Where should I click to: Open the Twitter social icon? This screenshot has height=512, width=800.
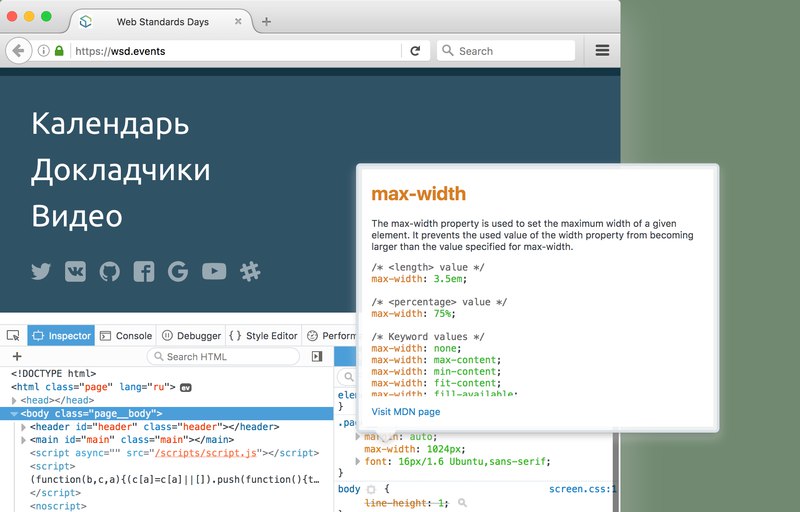[x=41, y=271]
